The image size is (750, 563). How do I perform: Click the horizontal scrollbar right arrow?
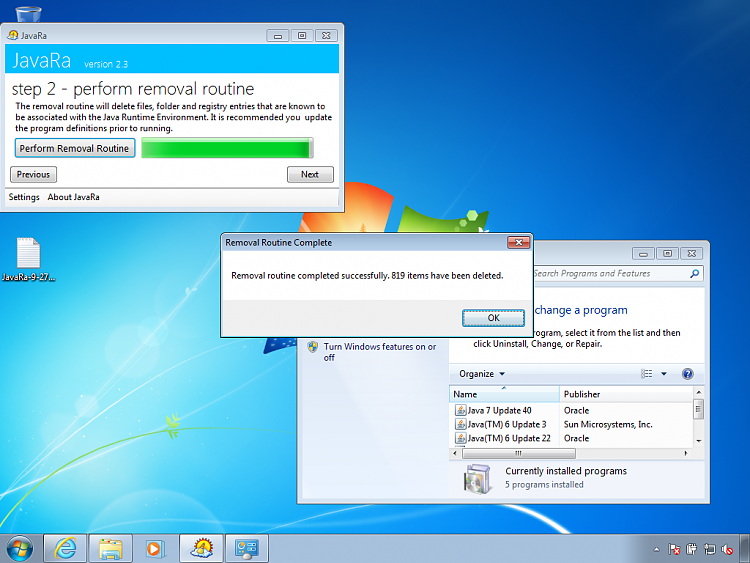(x=686, y=453)
